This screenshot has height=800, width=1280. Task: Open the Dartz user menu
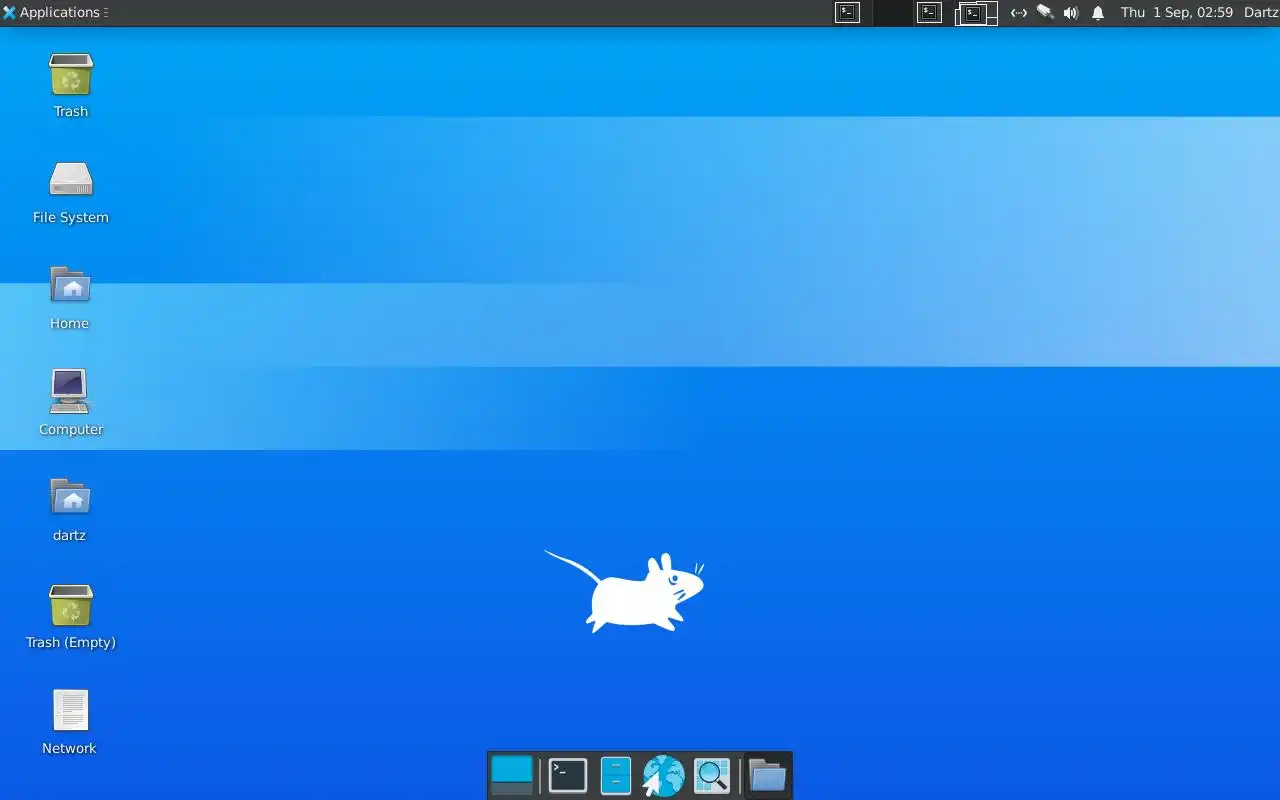pyautogui.click(x=1261, y=13)
